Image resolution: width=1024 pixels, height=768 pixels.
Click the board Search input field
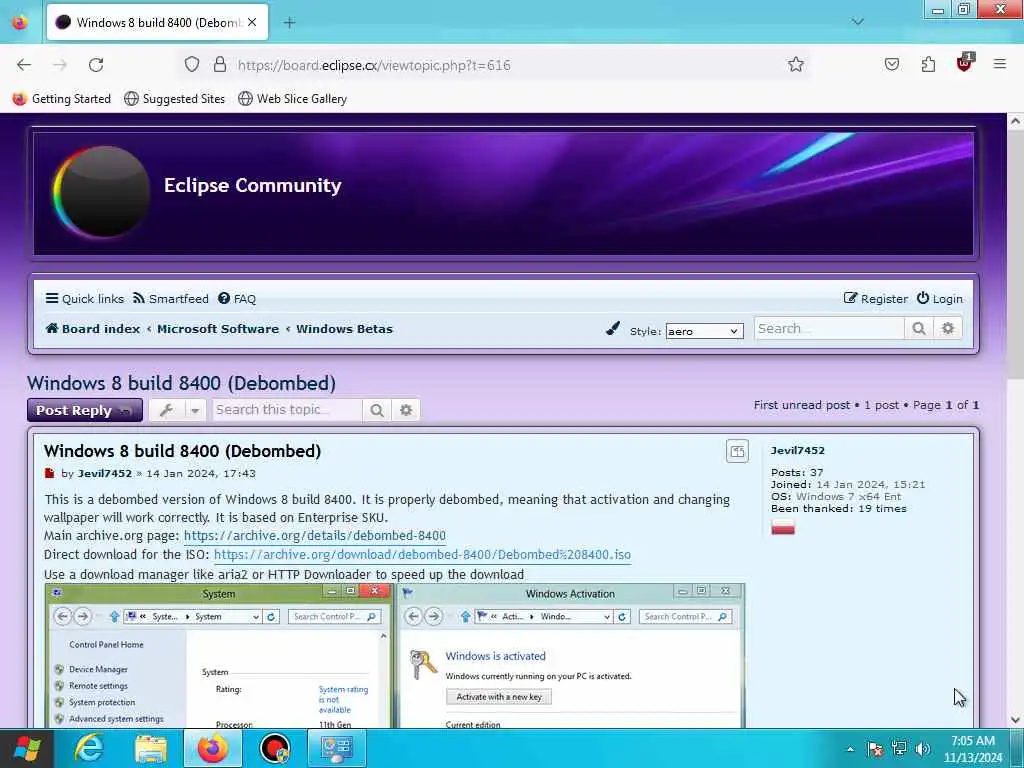click(829, 328)
